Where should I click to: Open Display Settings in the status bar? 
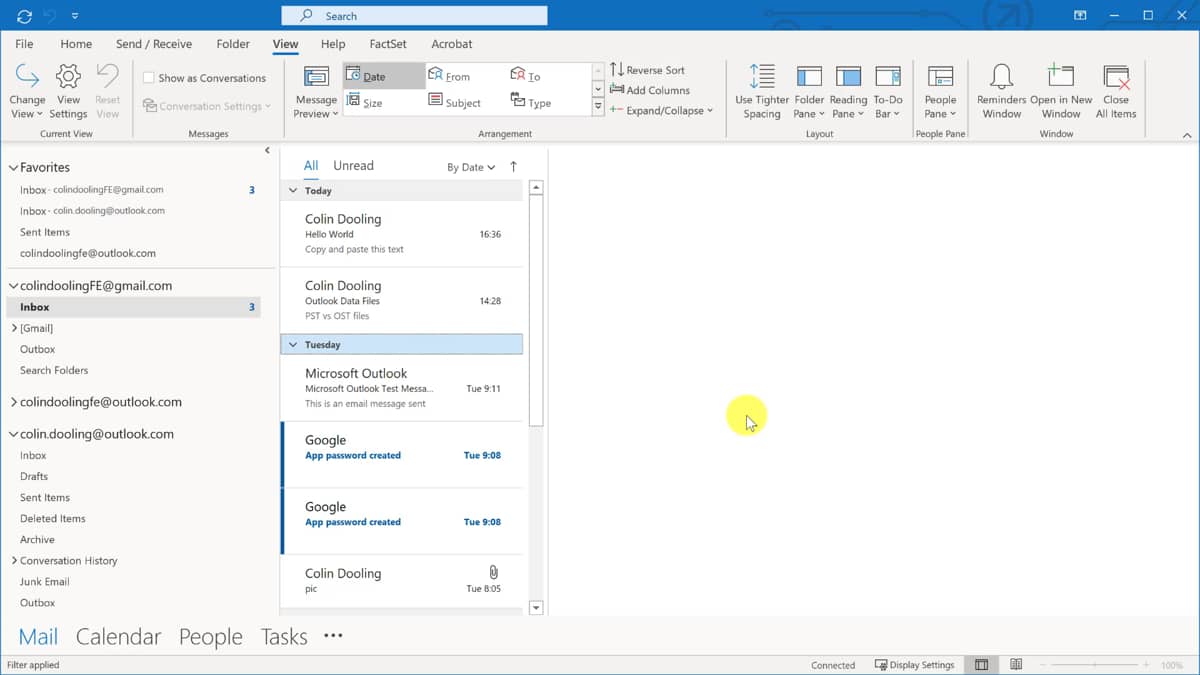pos(915,665)
